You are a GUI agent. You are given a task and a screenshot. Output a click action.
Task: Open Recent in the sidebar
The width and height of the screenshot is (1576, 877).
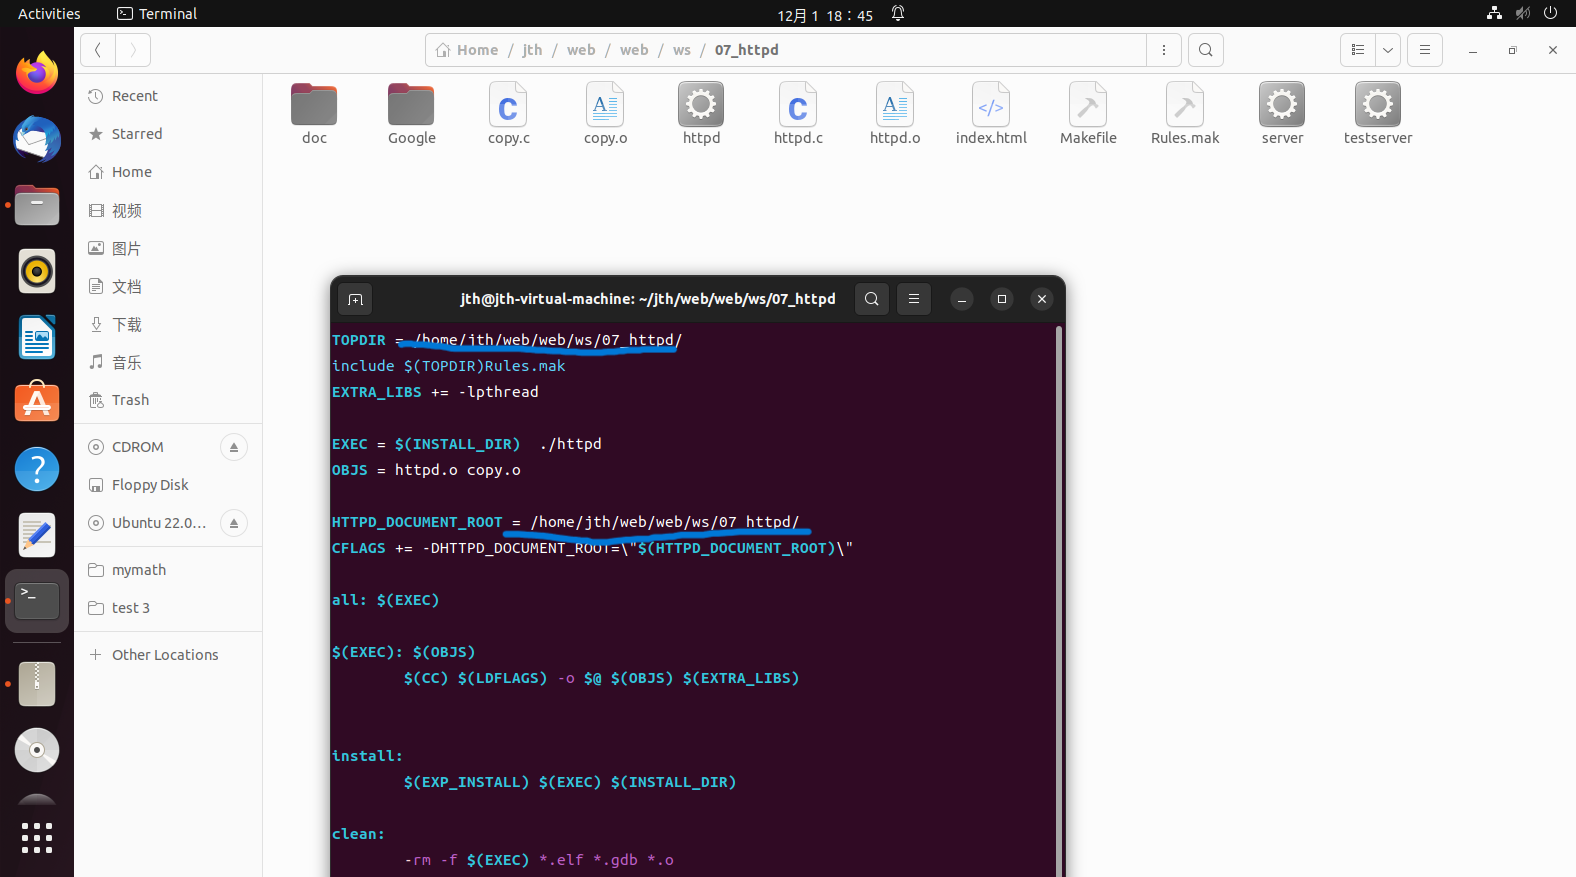coord(168,96)
